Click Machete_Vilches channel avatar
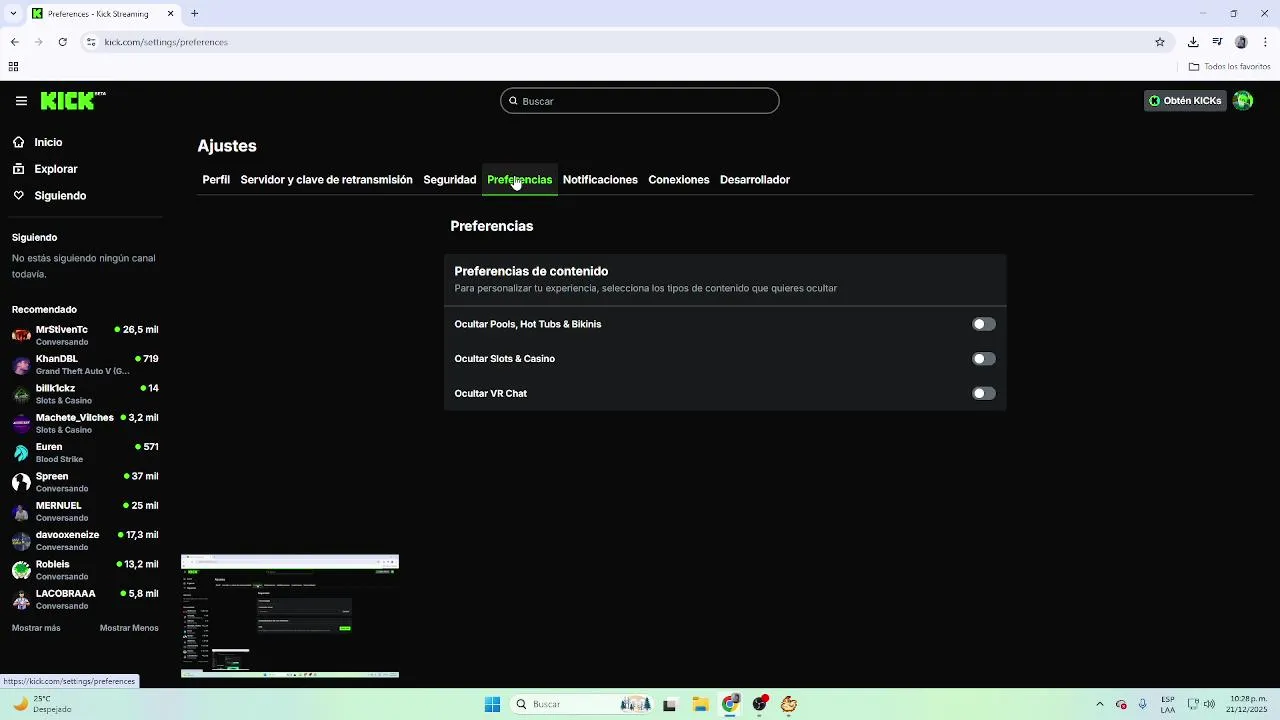This screenshot has width=1280, height=720. [21, 424]
